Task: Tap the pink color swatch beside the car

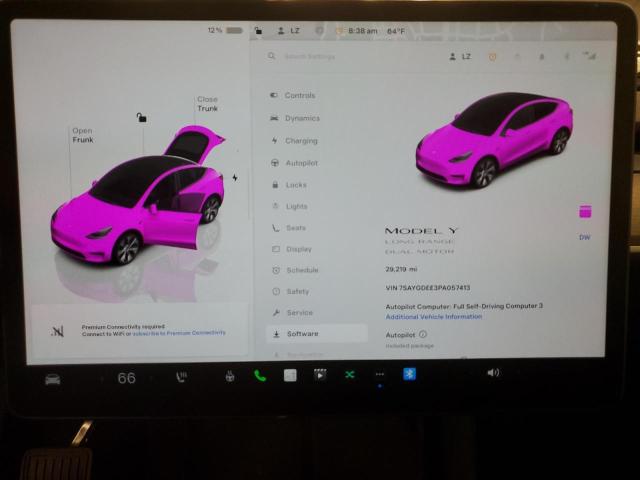Action: point(585,212)
